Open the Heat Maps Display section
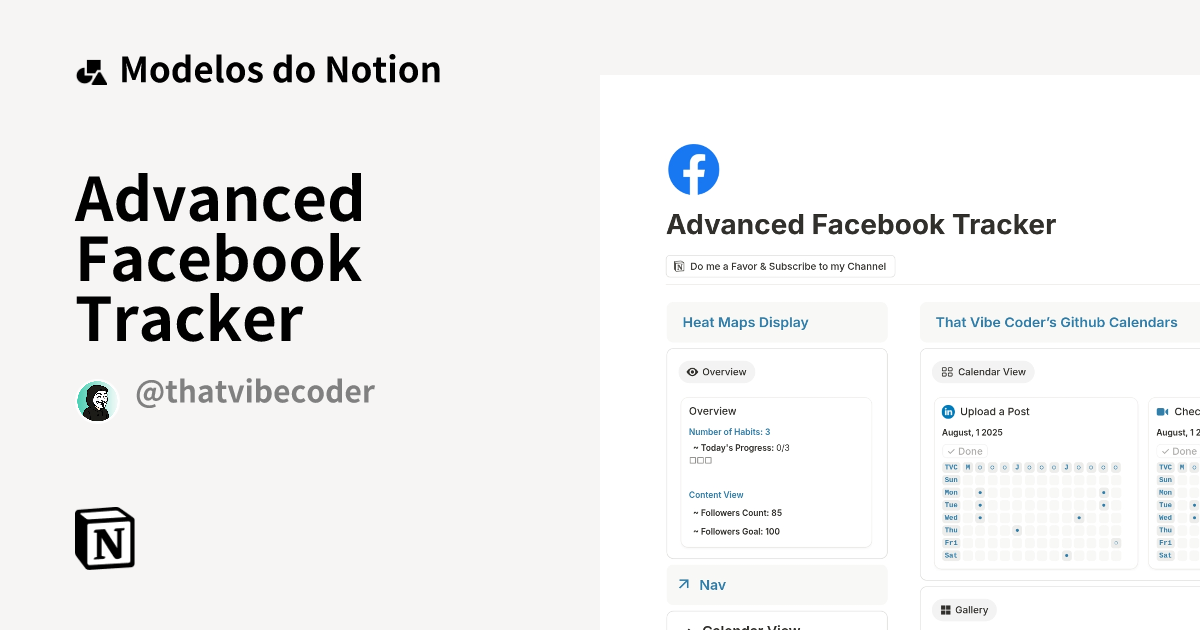The height and width of the screenshot is (630, 1200). point(745,322)
